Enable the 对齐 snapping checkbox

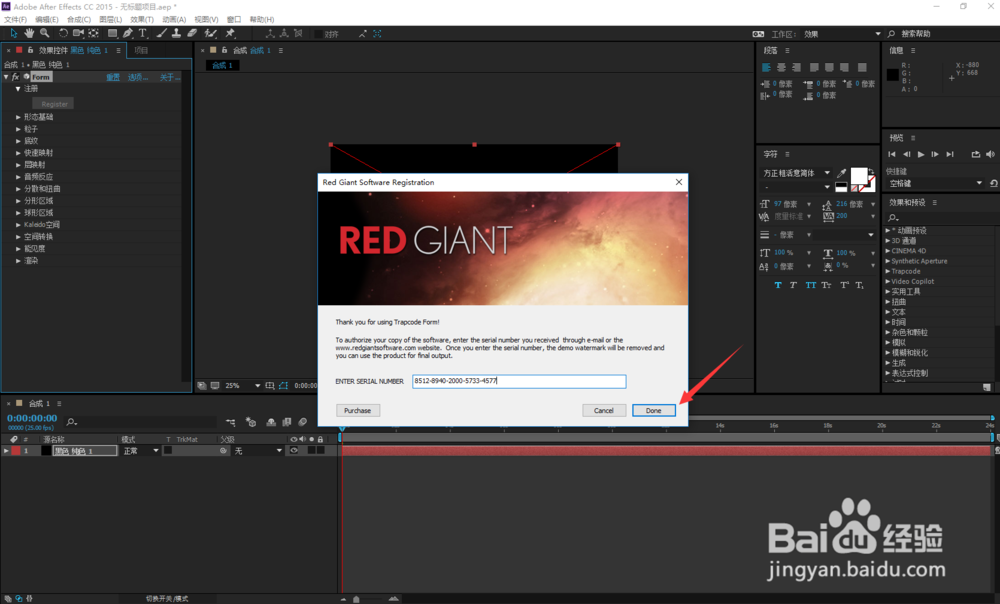click(319, 34)
